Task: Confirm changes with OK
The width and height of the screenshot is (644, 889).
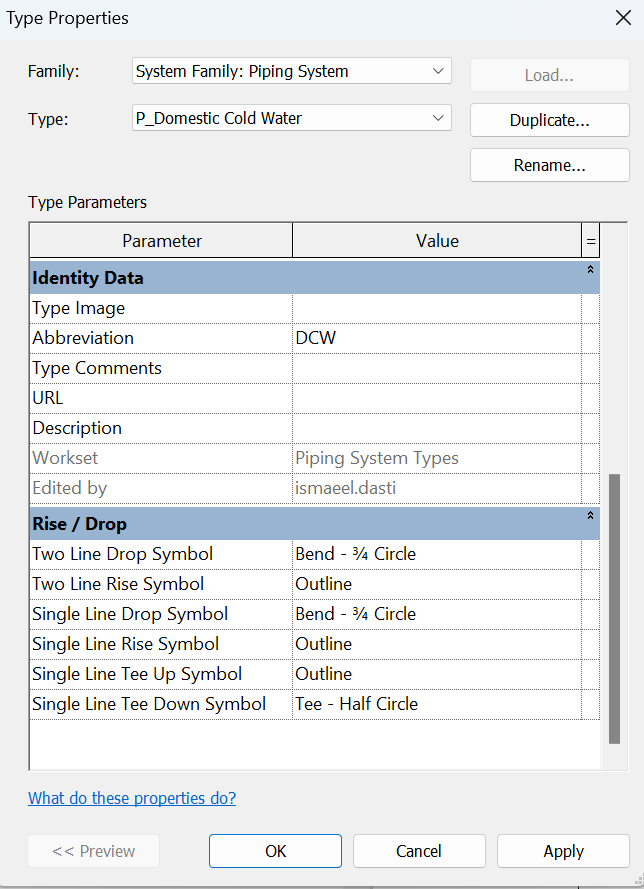Action: tap(275, 851)
